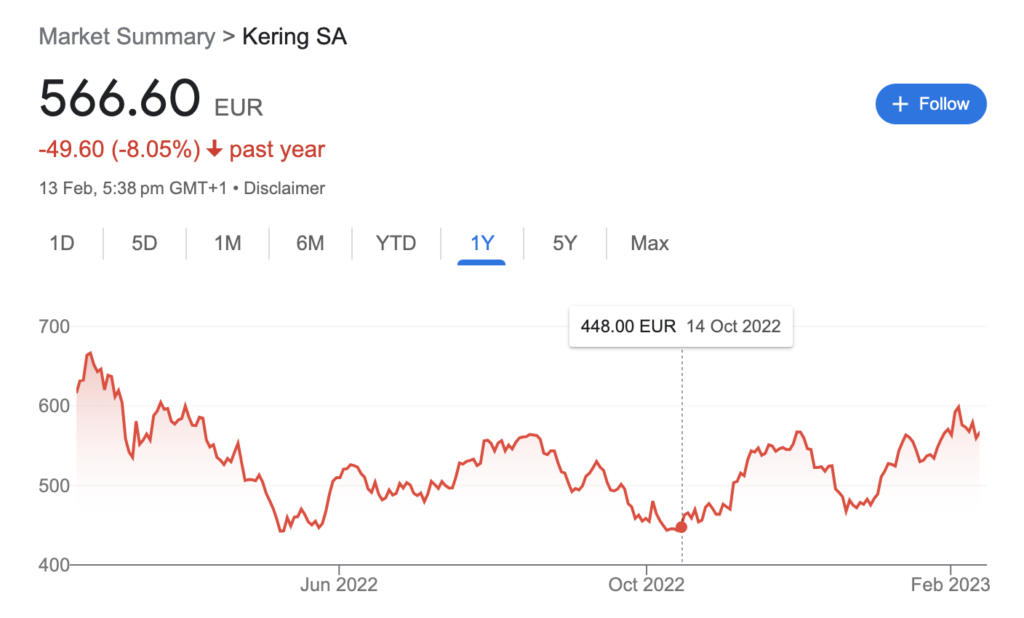1024x618 pixels.
Task: Click the plus icon in Follow button
Action: coord(900,104)
